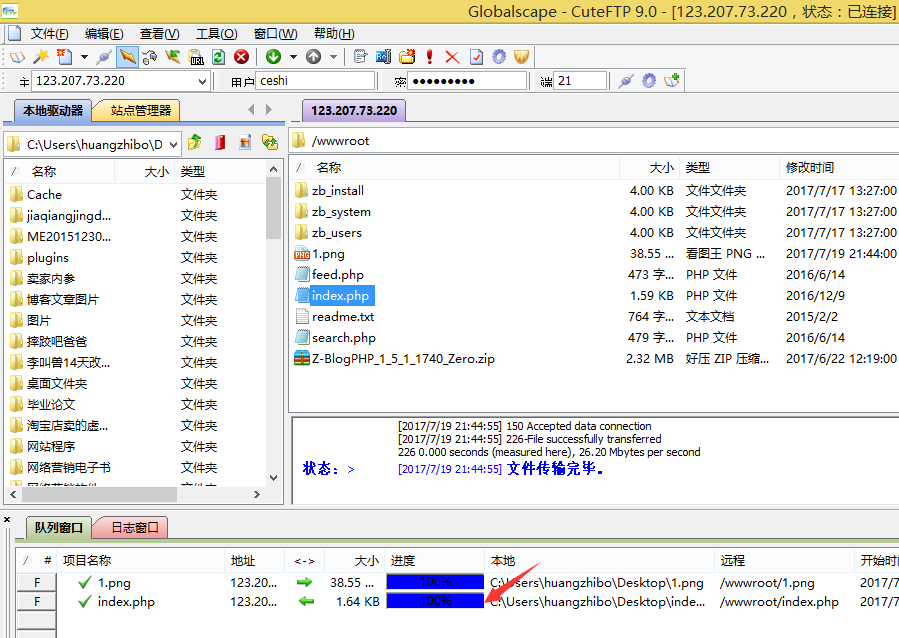Screen dimensions: 899x638
Task: Select readme.txt in remote file list
Action: click(342, 316)
